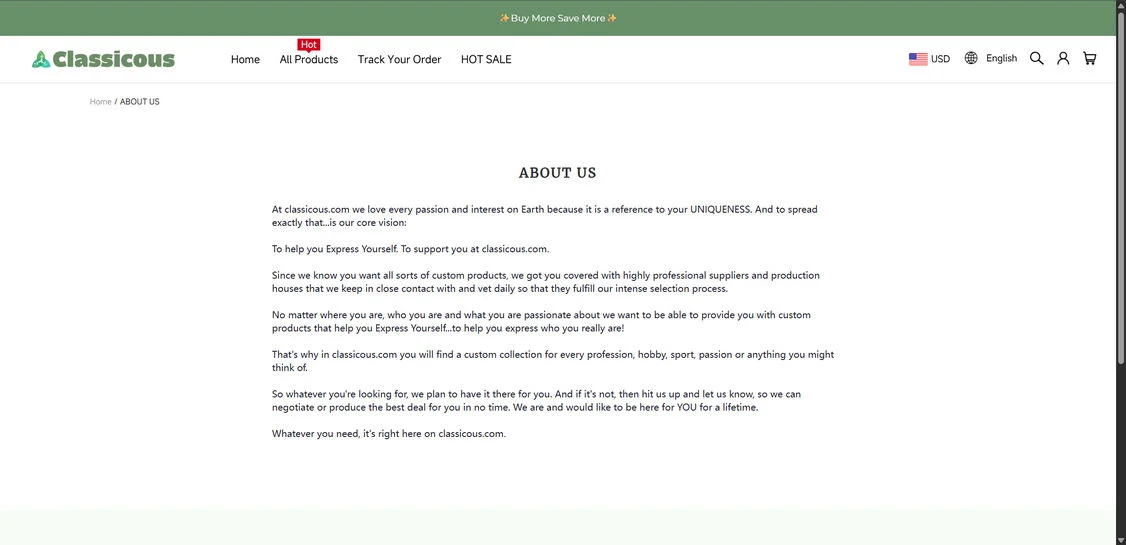1126x545 pixels.
Task: Click the paragraph starting 'Whatever you need'
Action: [x=388, y=434]
